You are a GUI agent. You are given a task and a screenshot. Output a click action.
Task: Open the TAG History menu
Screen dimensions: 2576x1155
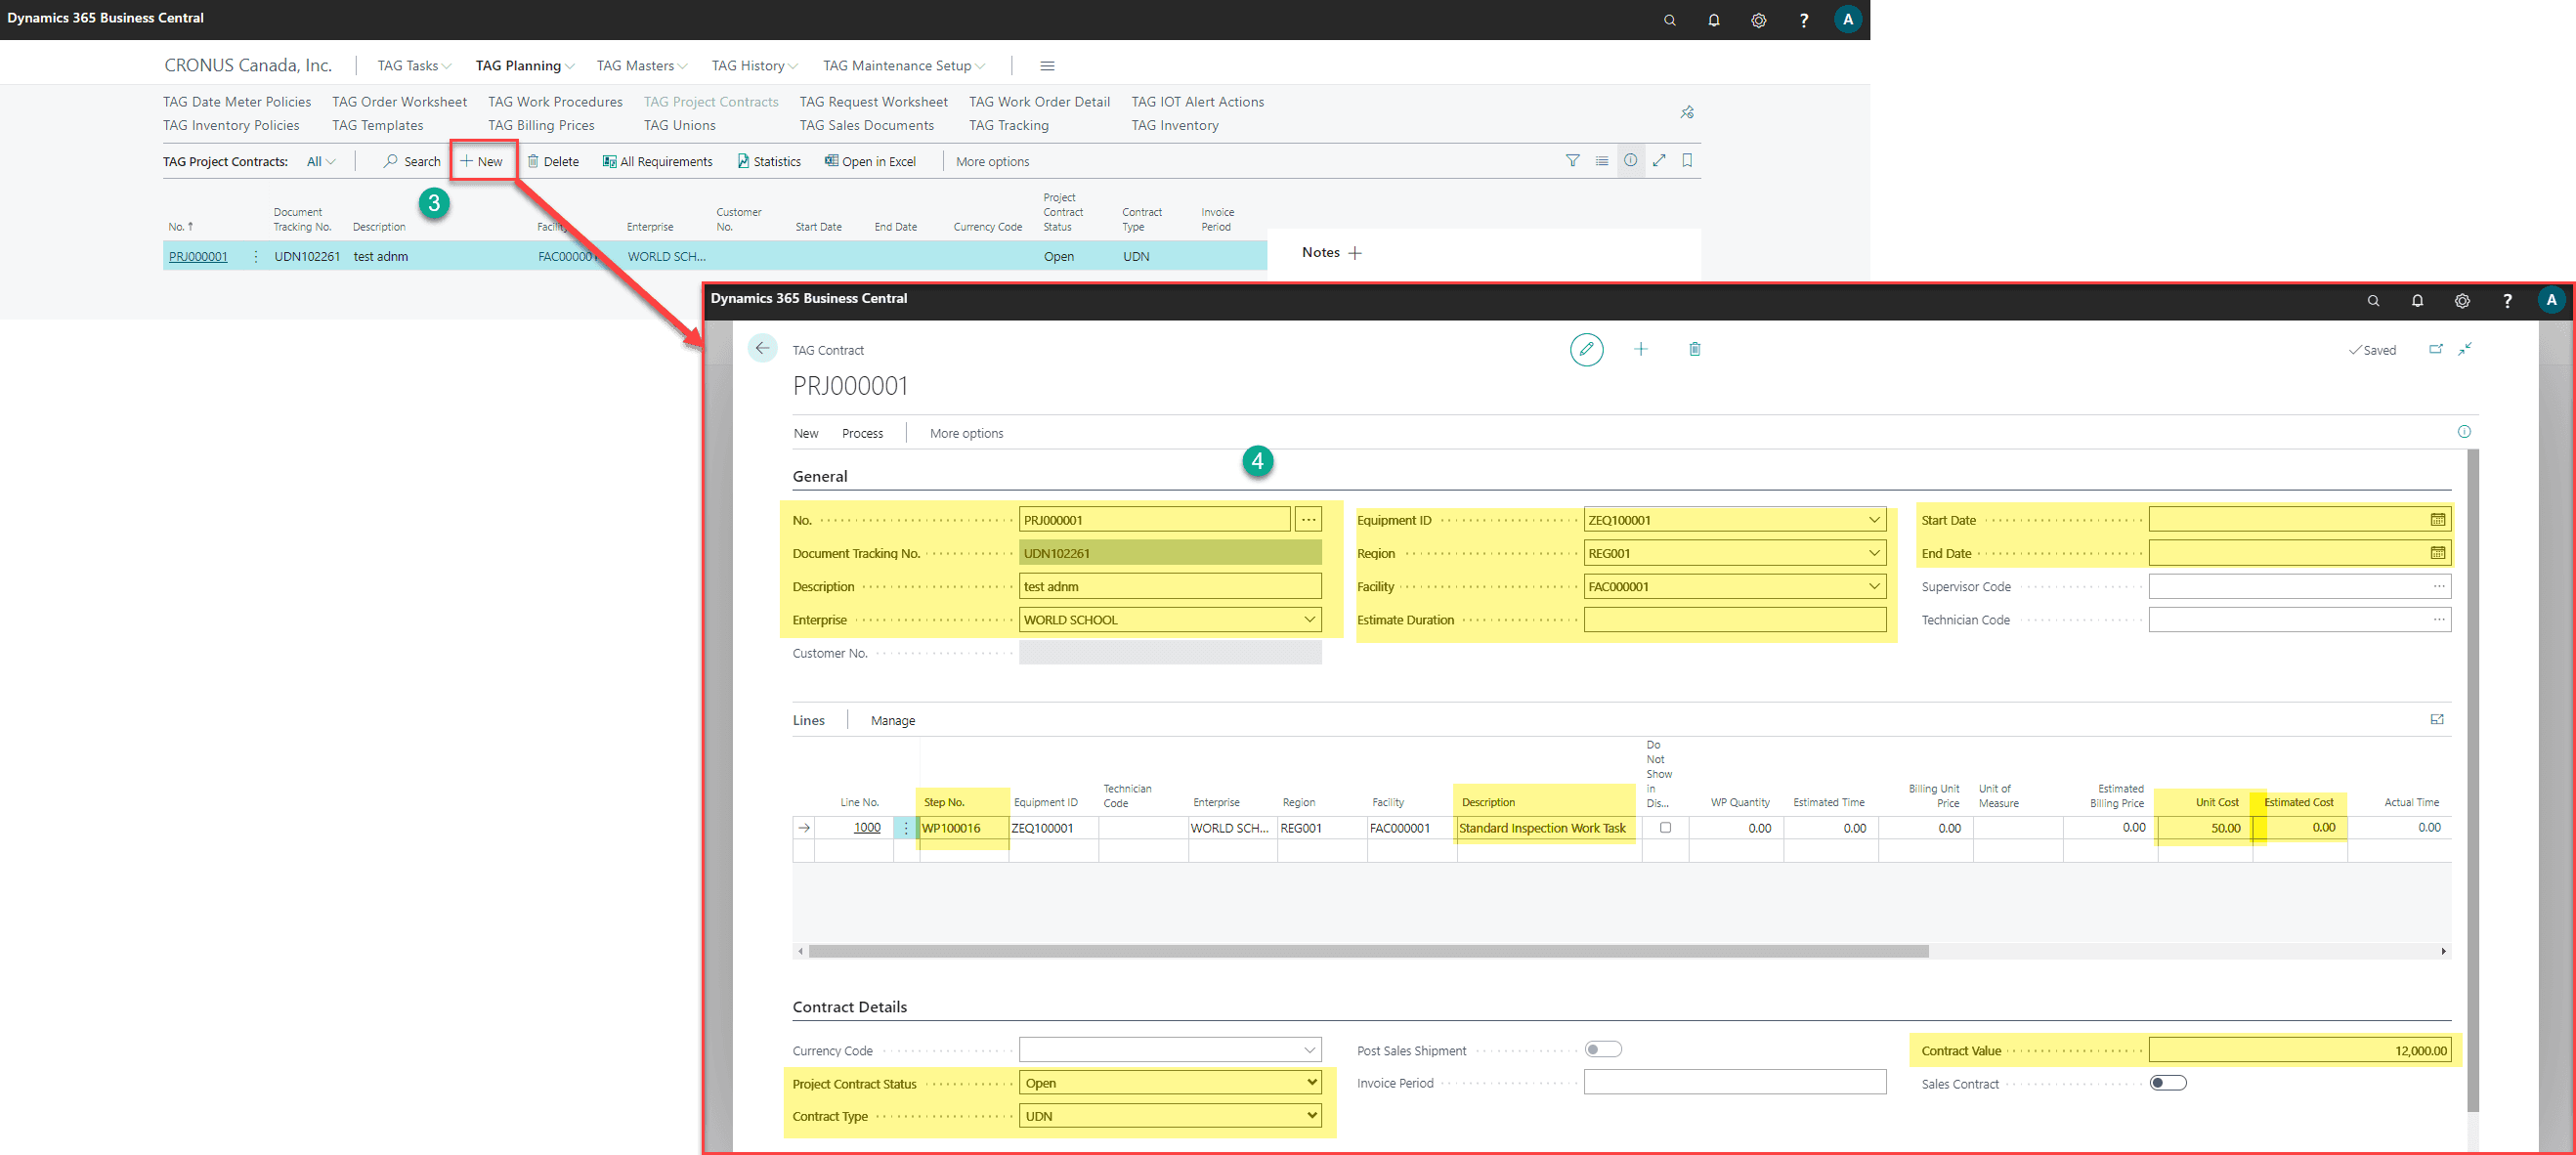pyautogui.click(x=754, y=66)
